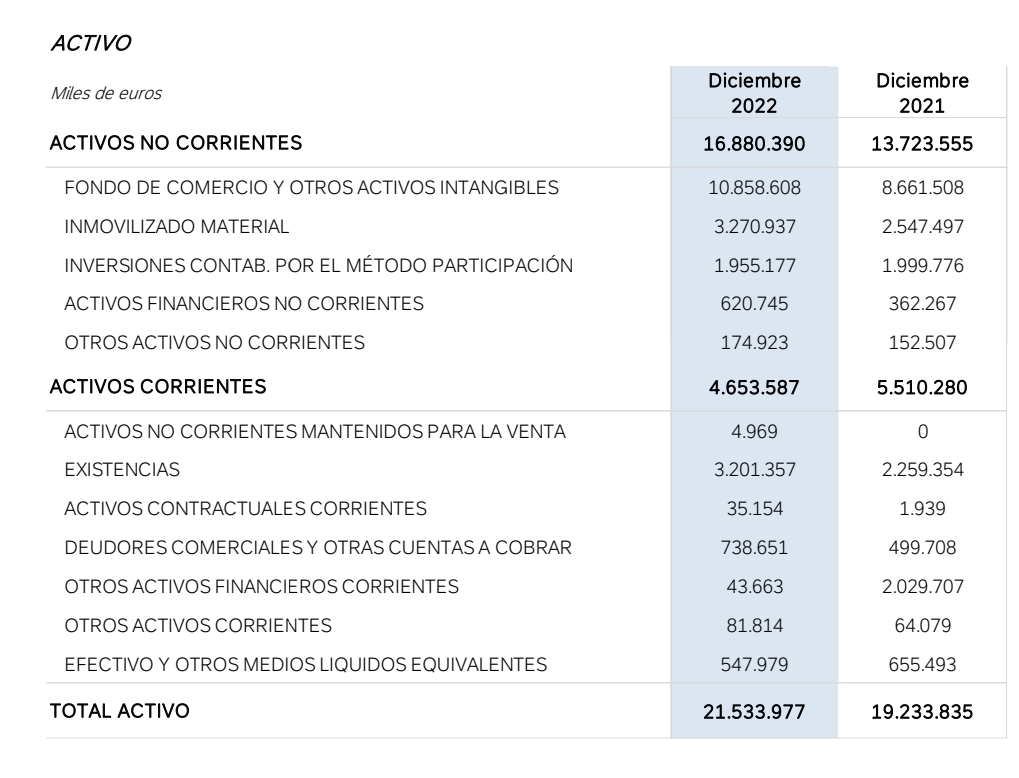1019x778 pixels.
Task: Select the Miles de euros caption
Action: (107, 94)
